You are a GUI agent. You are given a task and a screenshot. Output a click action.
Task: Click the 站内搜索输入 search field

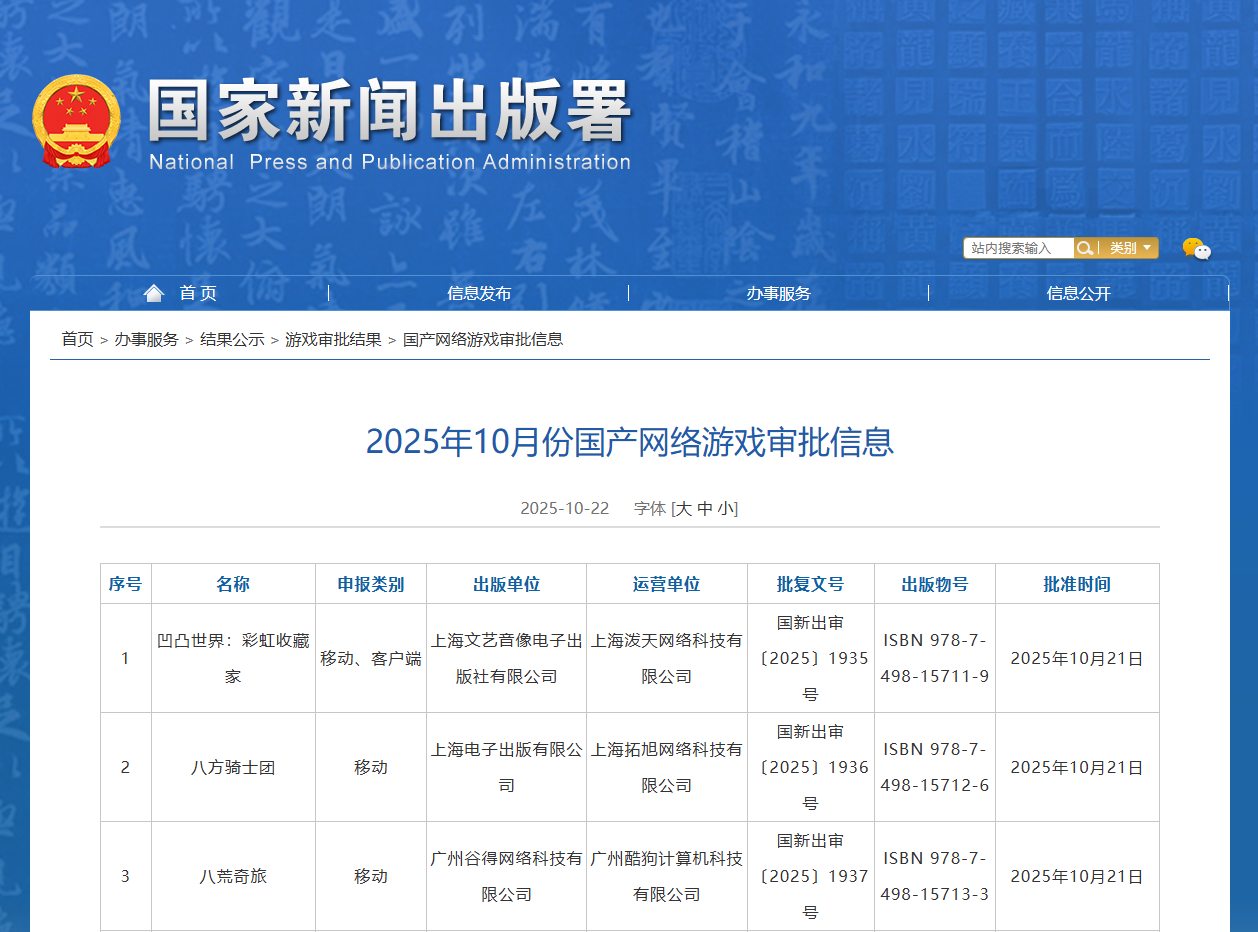tap(1018, 248)
